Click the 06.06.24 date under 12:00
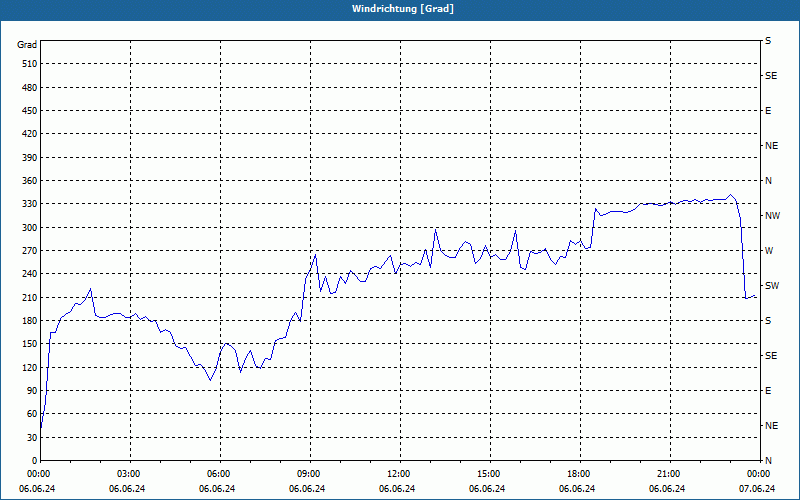 [x=397, y=488]
